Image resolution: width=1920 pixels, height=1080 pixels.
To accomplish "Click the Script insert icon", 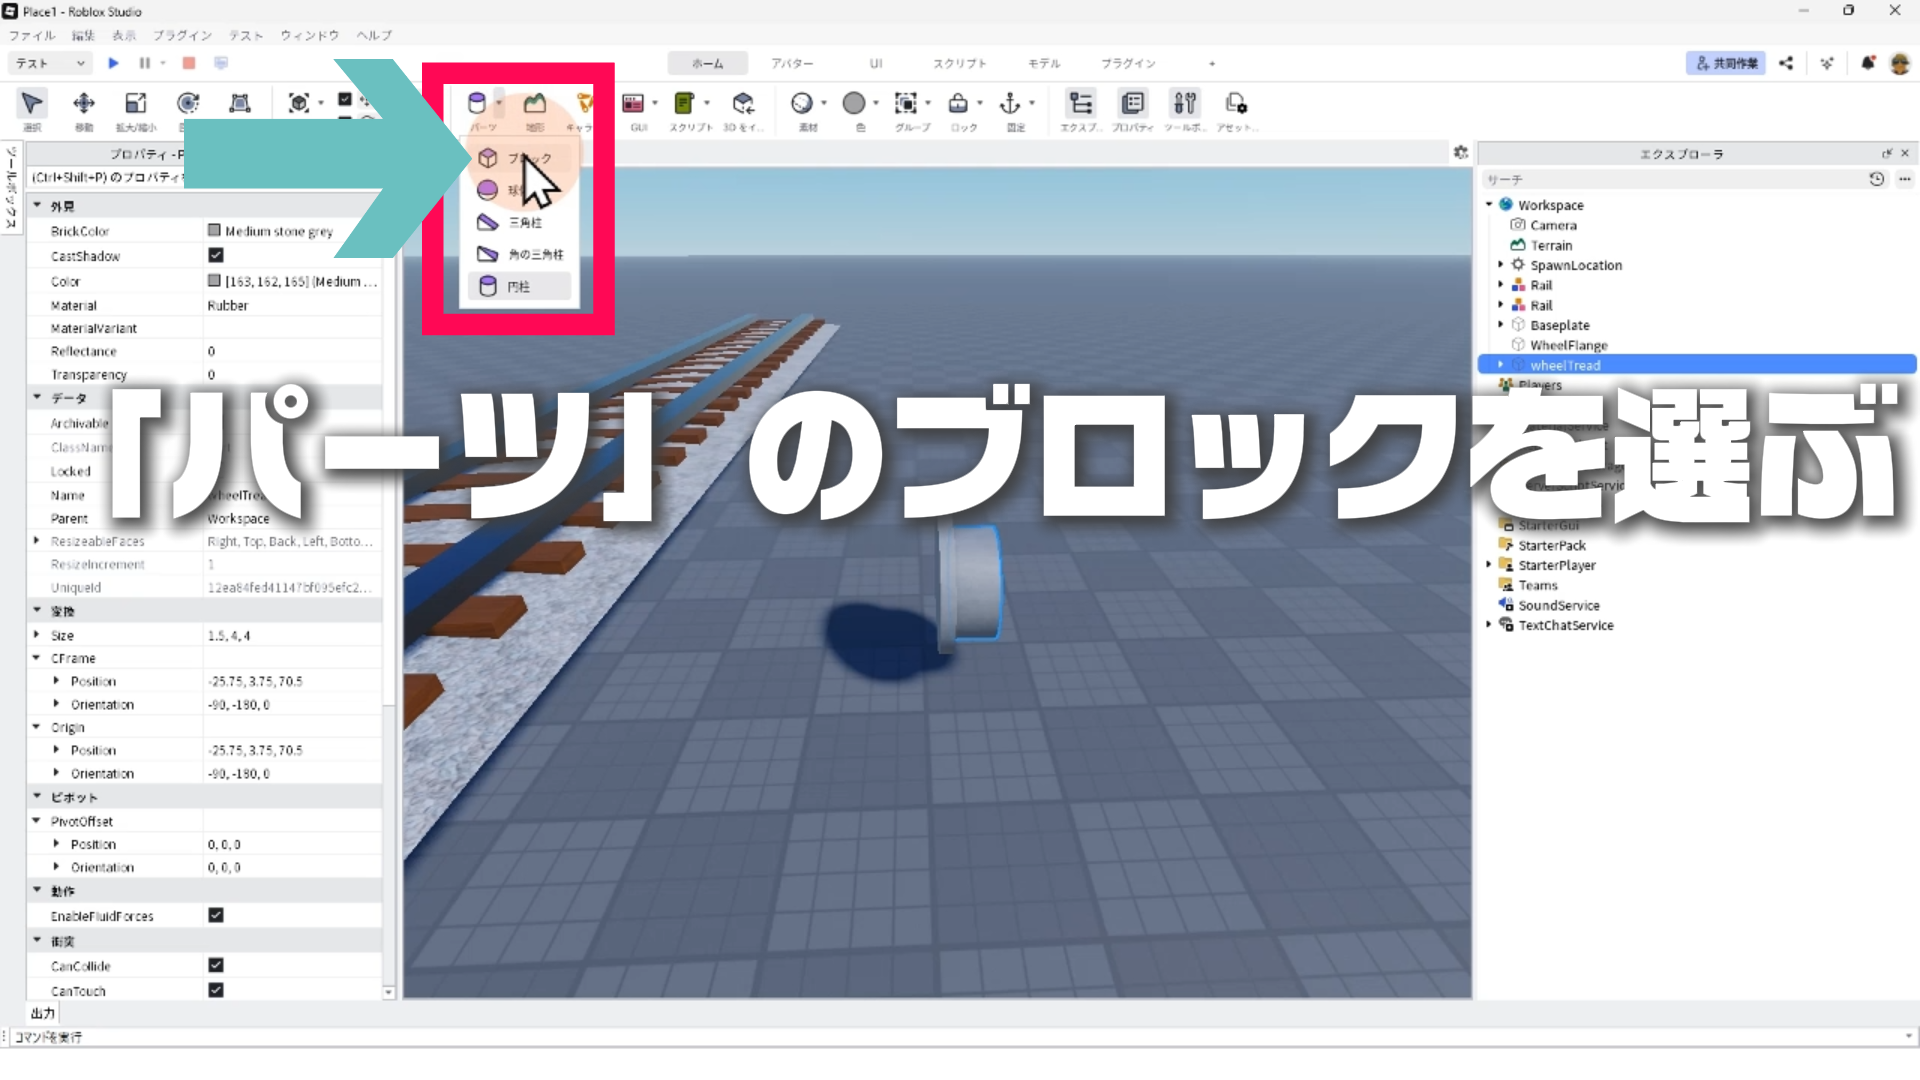I will tap(684, 103).
